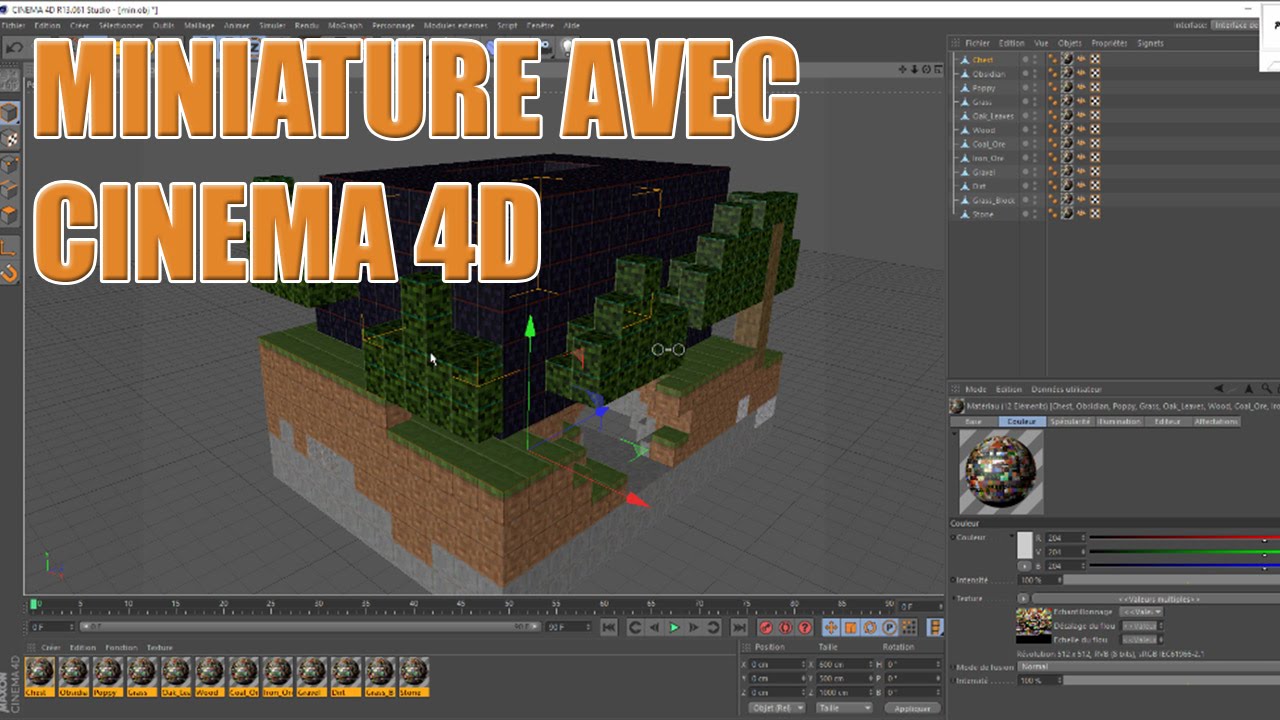1280x720 pixels.
Task: Click the viewport rotate-camera icon
Action: [926, 69]
